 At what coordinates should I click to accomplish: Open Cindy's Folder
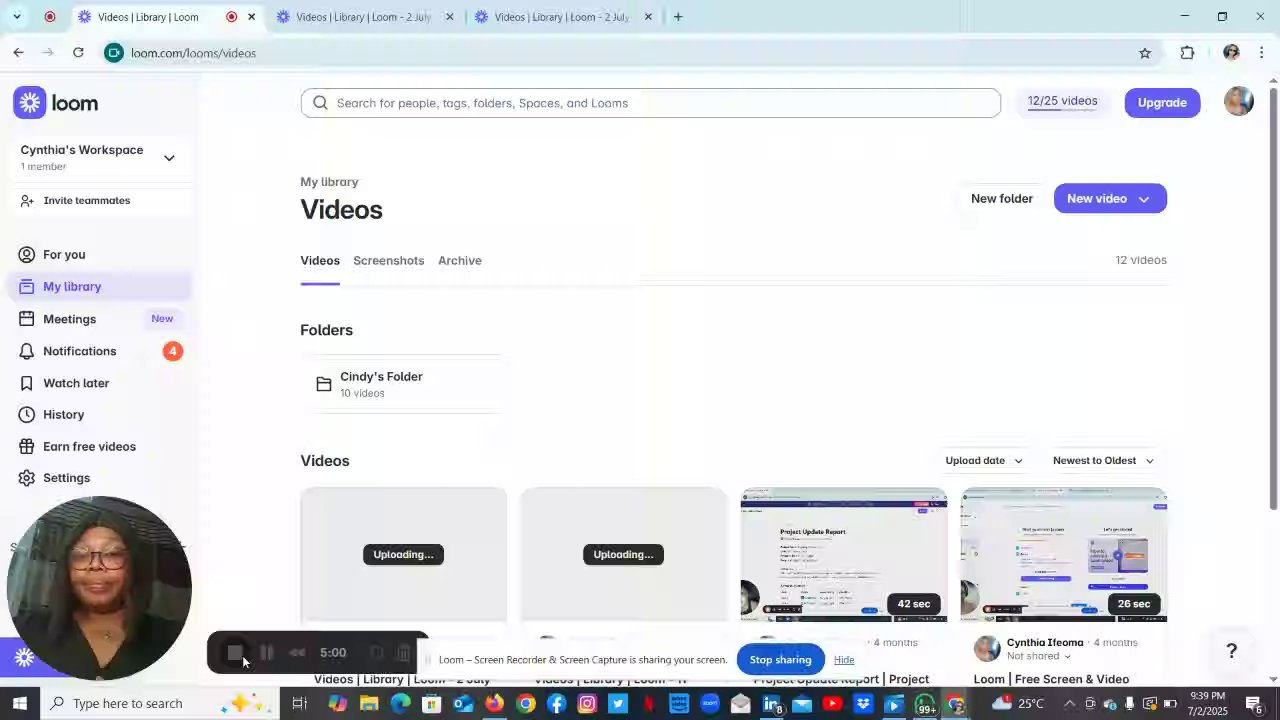[x=400, y=384]
